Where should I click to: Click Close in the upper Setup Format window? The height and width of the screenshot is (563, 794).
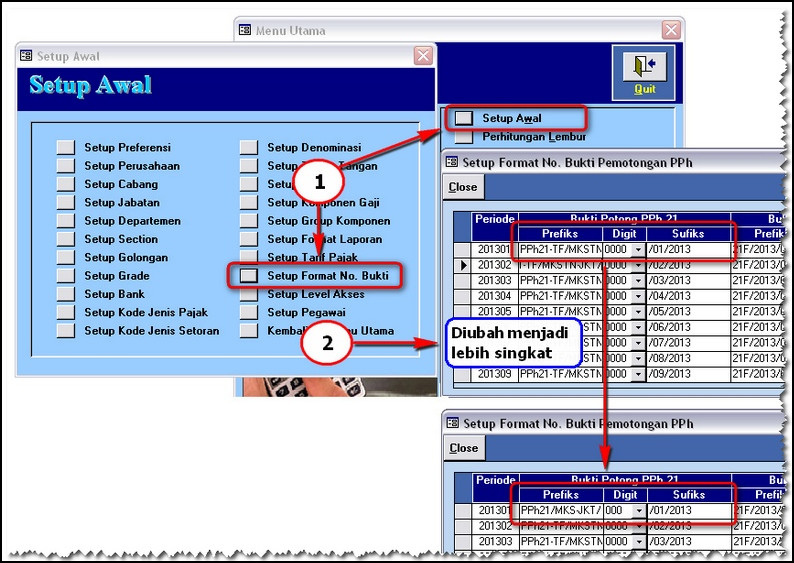pyautogui.click(x=463, y=187)
